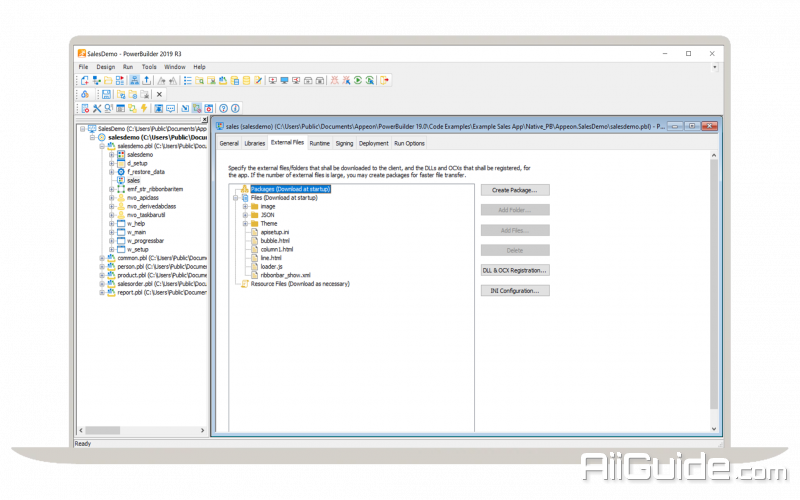Open the Library painter toolbar icon
The height and width of the screenshot is (500, 800).
tap(223, 81)
